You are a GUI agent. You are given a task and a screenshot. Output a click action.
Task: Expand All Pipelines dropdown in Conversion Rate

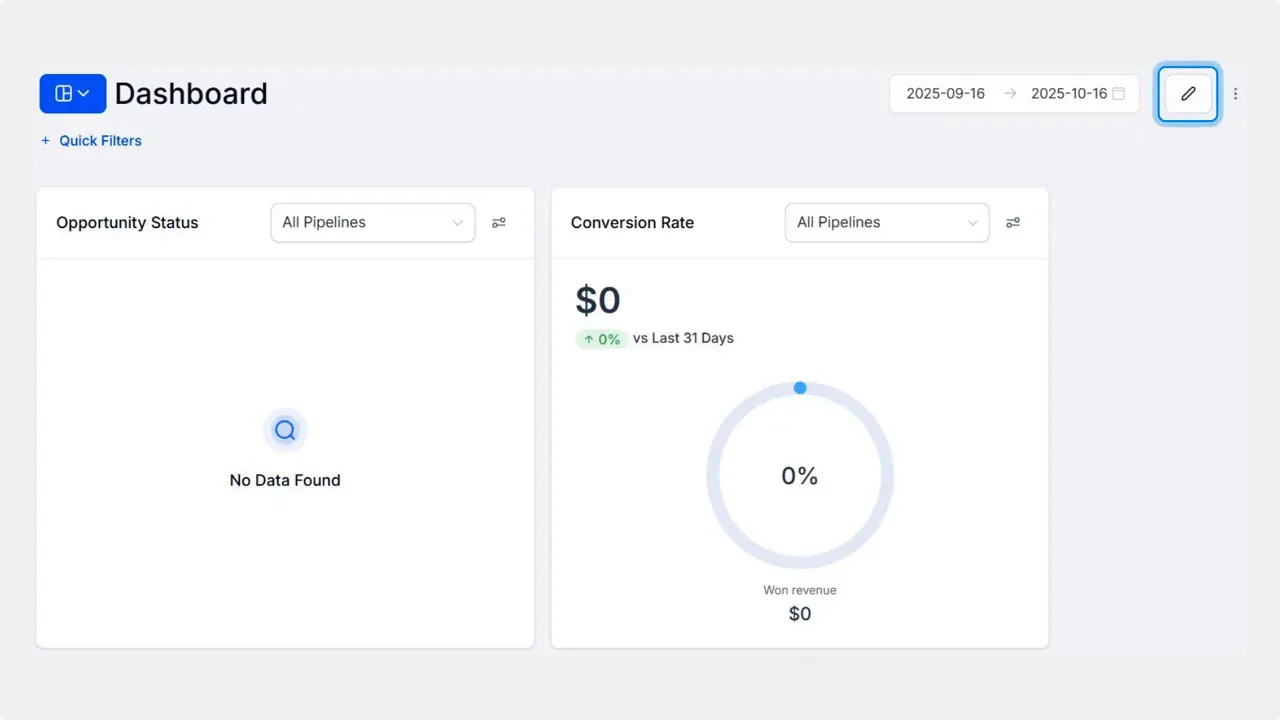[887, 223]
